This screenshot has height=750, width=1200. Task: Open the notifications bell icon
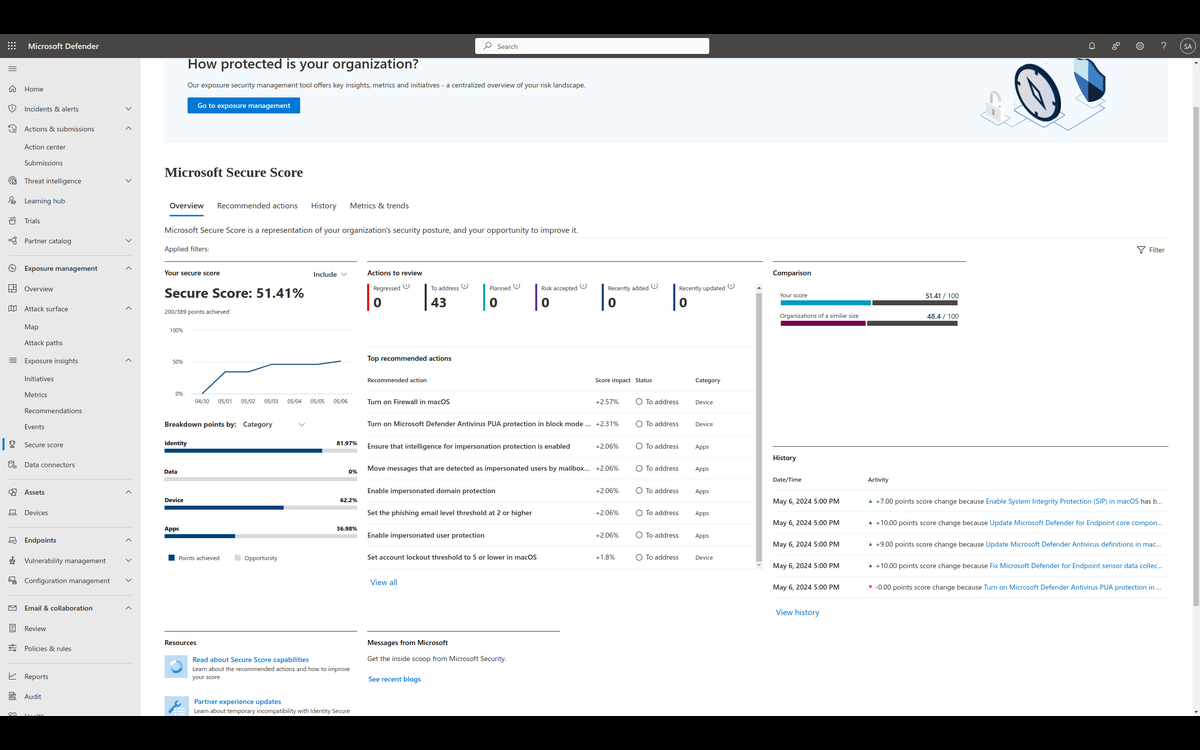[x=1092, y=46]
